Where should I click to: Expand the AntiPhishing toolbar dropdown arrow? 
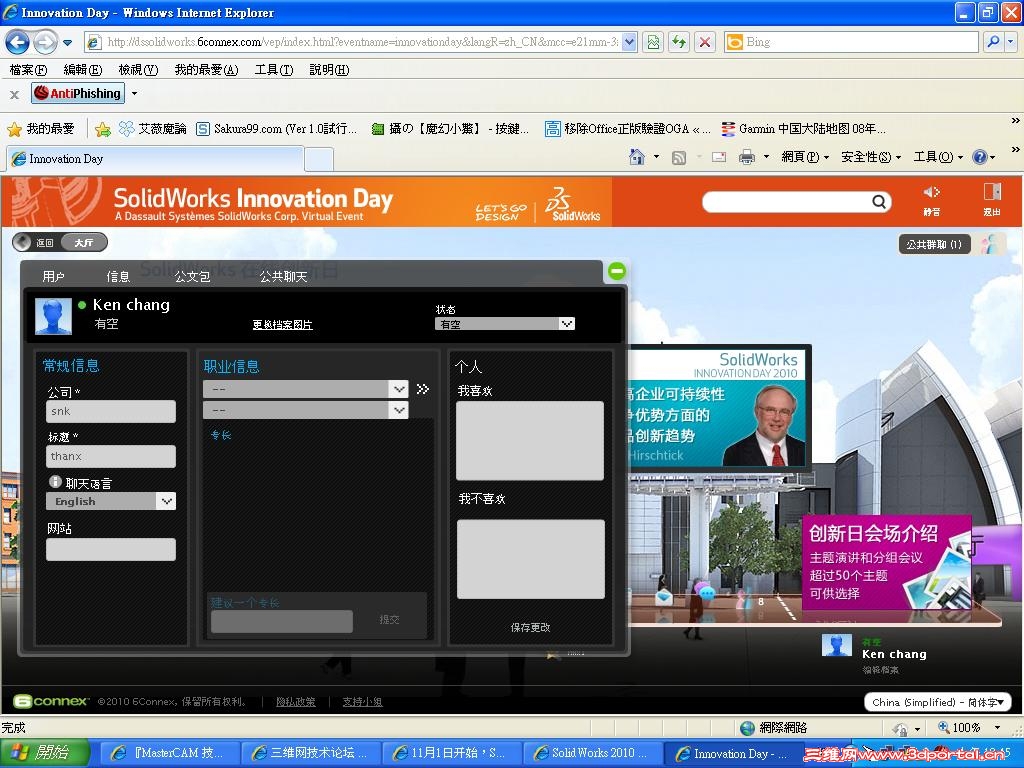(x=135, y=93)
